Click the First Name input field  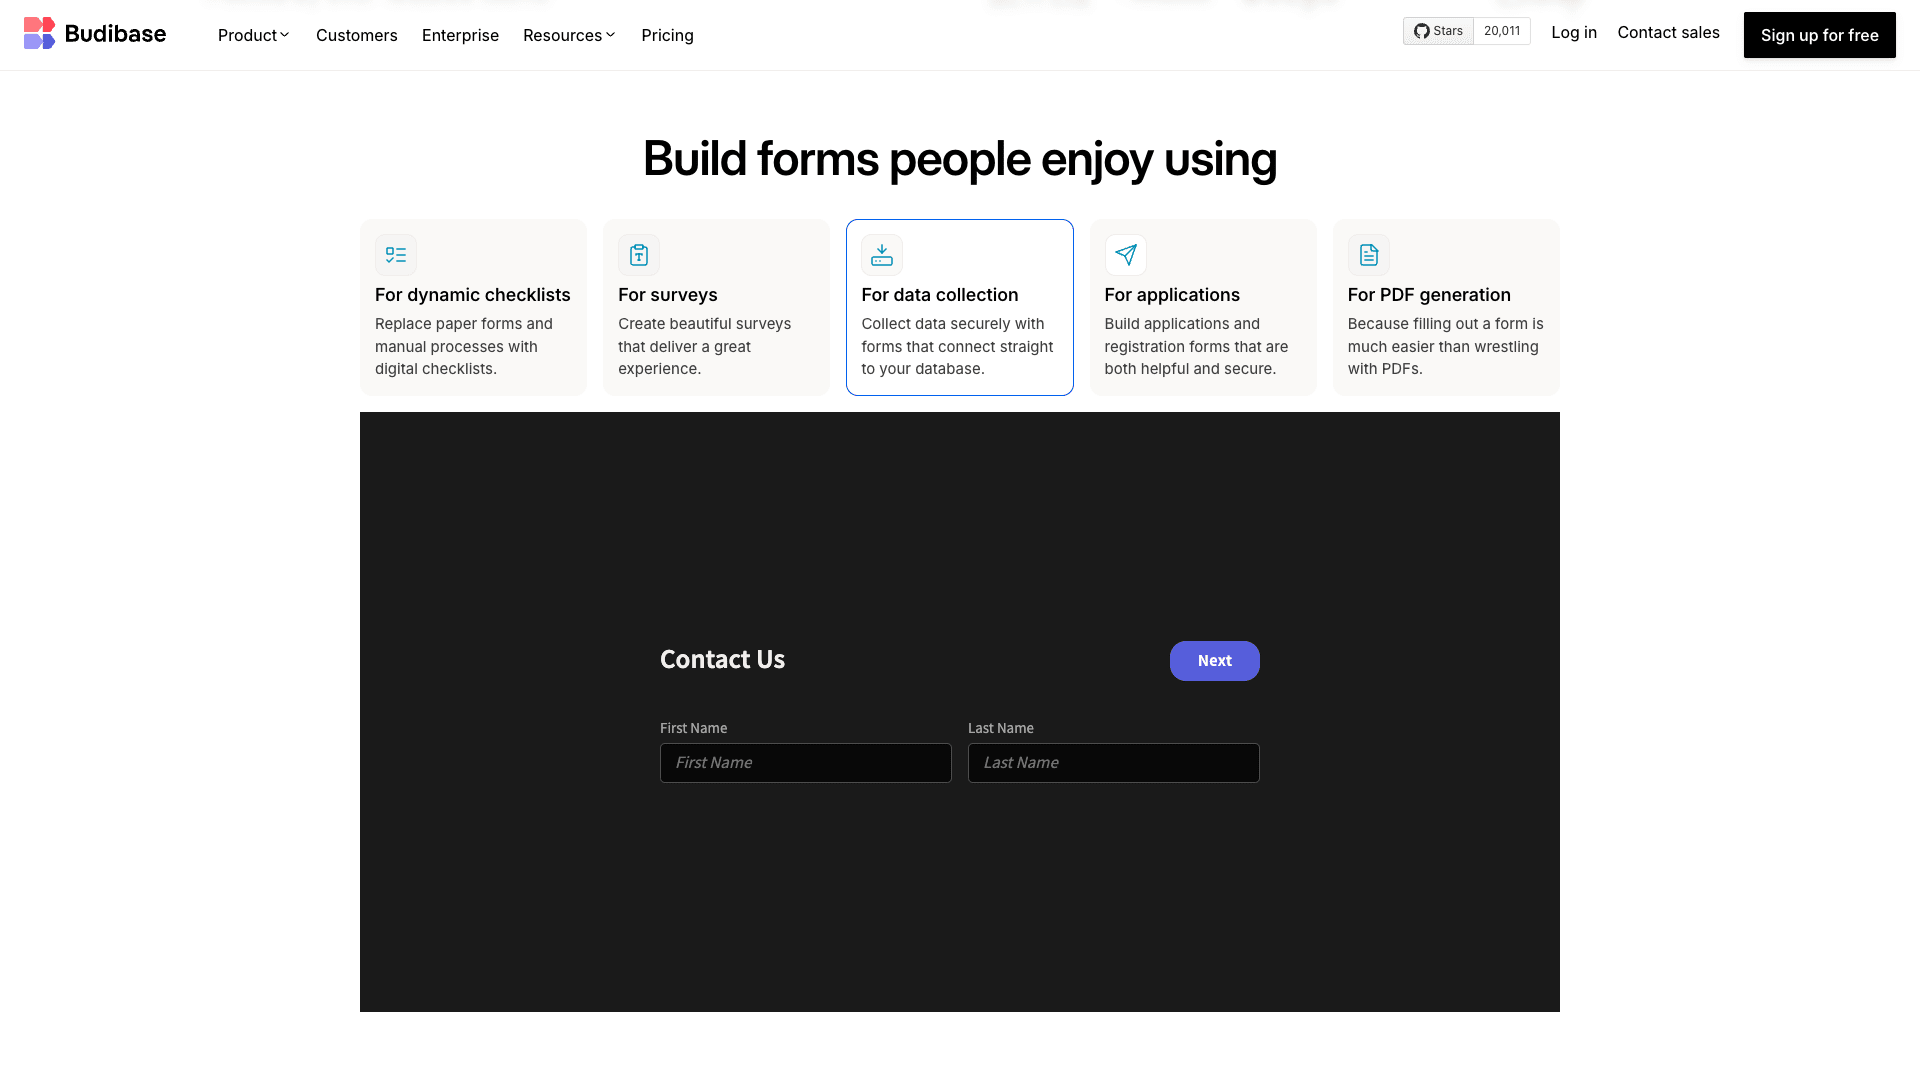tap(806, 762)
